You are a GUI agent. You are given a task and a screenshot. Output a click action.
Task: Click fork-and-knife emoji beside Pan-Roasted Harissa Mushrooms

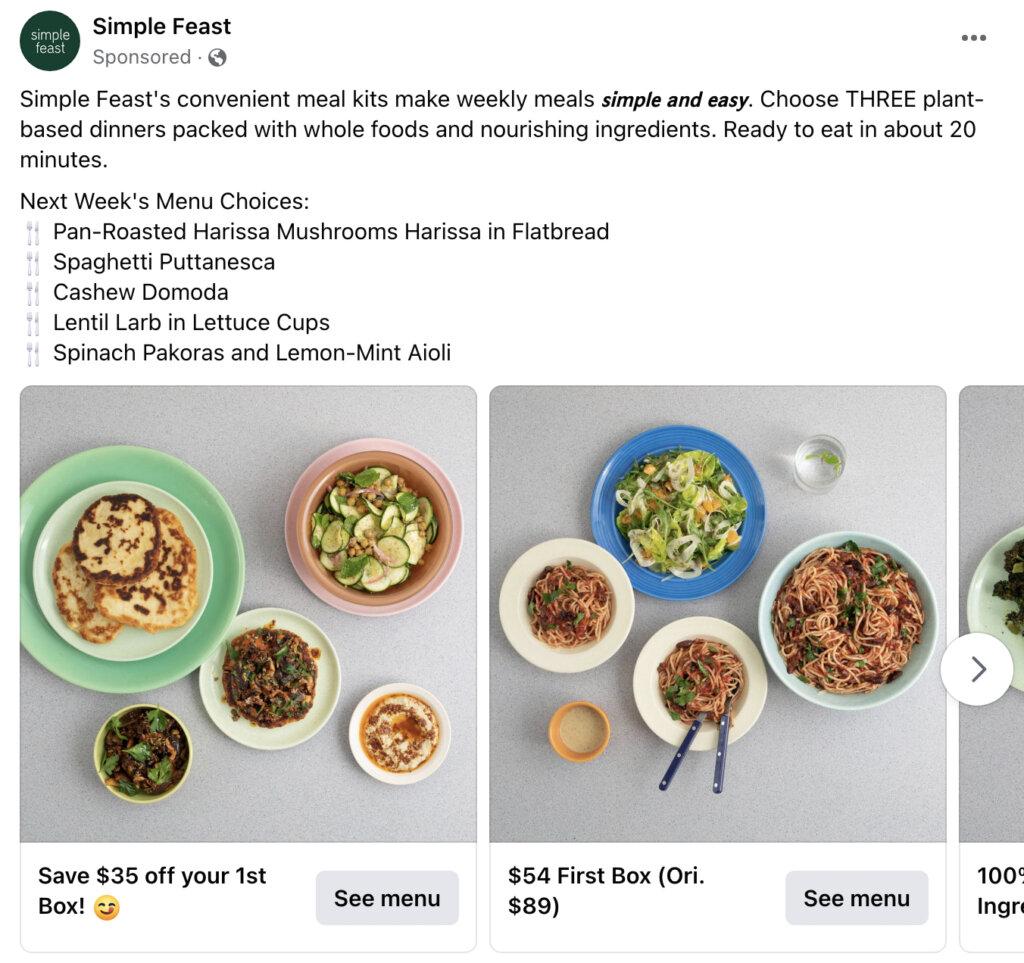(33, 232)
